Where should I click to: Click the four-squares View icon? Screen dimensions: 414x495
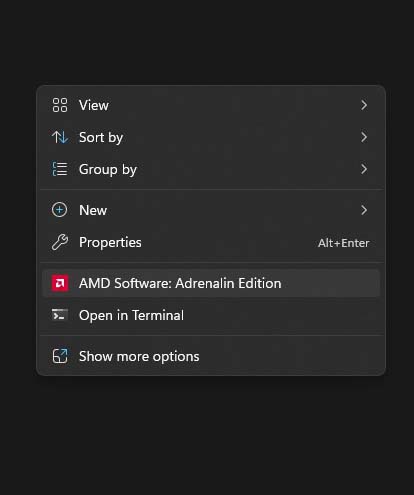tap(60, 105)
